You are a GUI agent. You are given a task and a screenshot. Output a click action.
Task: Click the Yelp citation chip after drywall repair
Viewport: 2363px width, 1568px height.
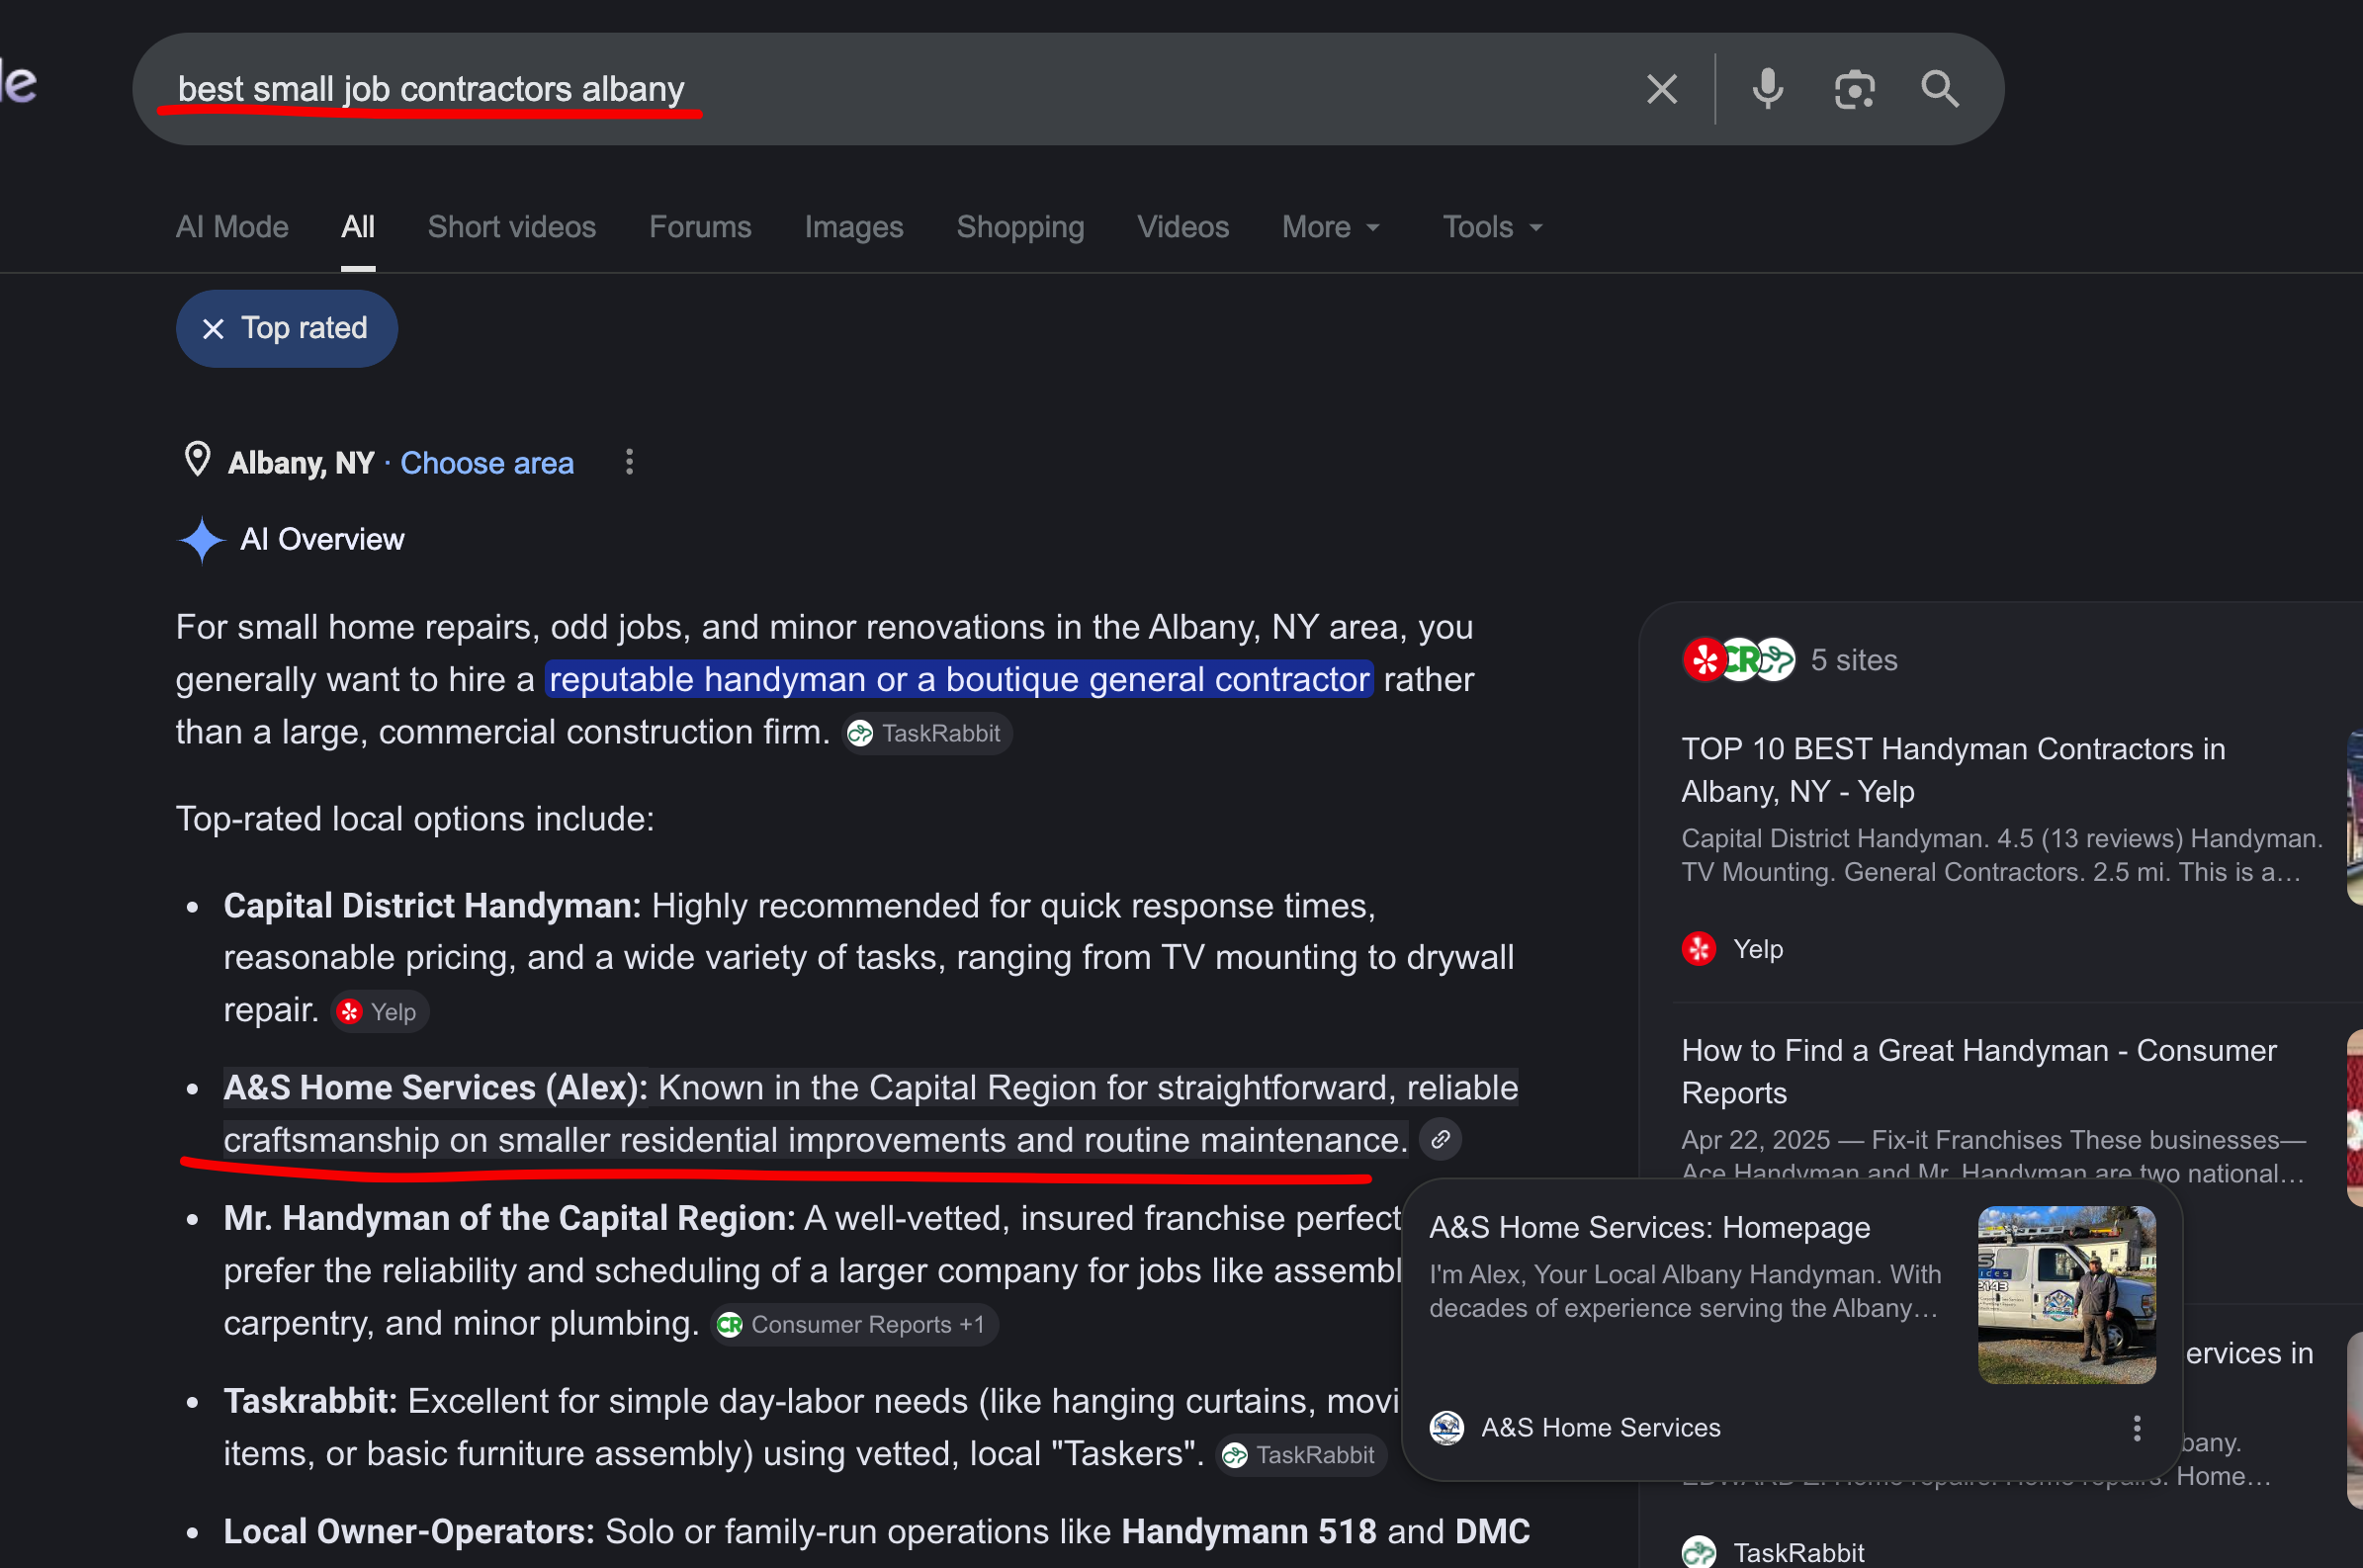[381, 1012]
